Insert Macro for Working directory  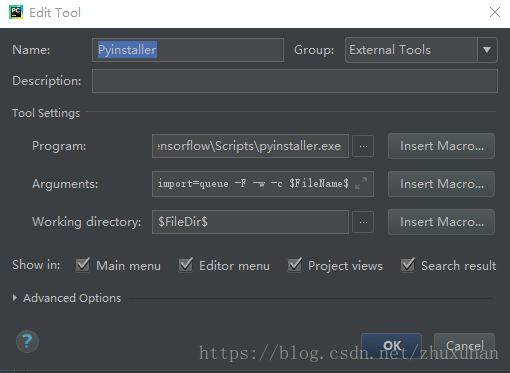(x=441, y=222)
